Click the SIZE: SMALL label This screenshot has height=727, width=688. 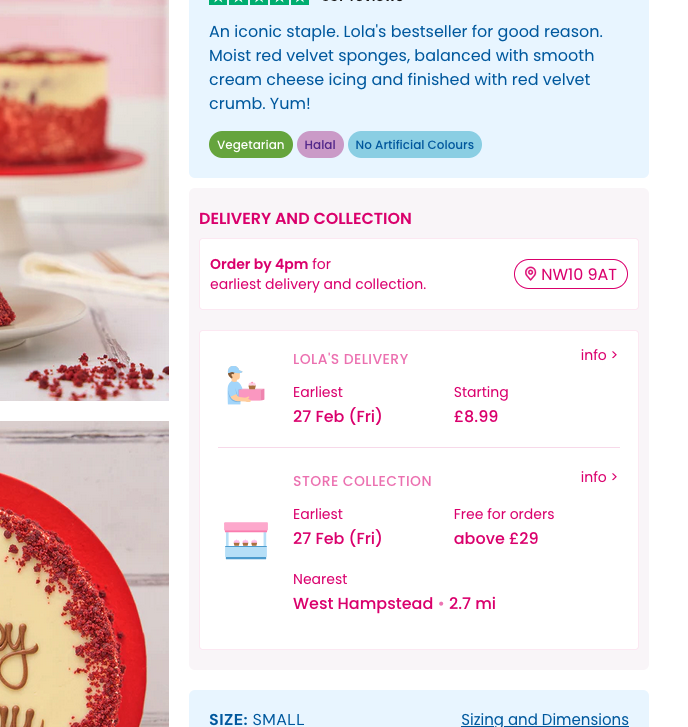(256, 719)
